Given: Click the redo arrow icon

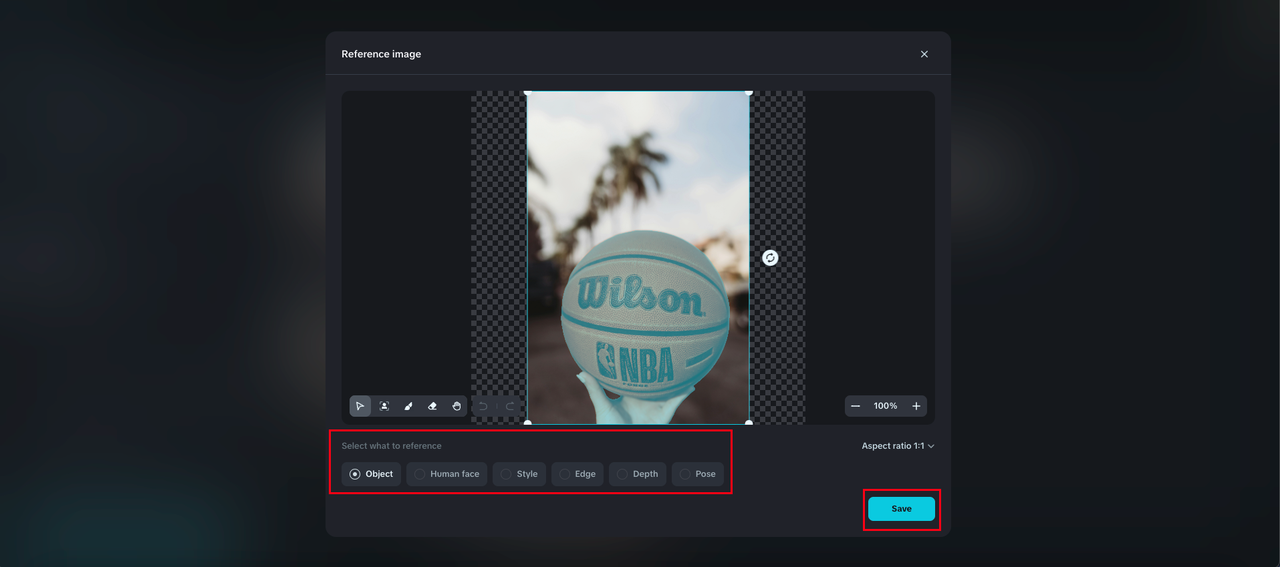Looking at the screenshot, I should tap(509, 406).
